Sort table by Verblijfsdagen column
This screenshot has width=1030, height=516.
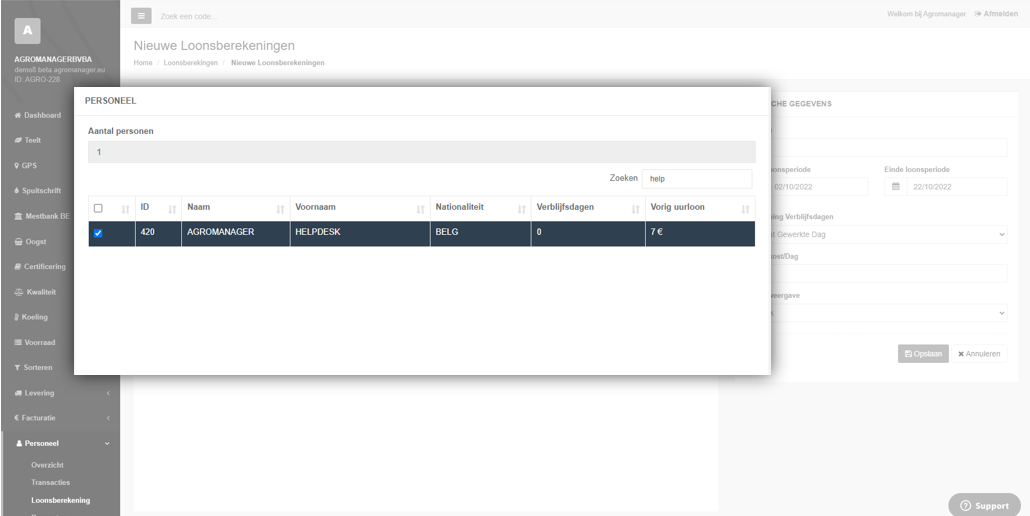pos(588,208)
